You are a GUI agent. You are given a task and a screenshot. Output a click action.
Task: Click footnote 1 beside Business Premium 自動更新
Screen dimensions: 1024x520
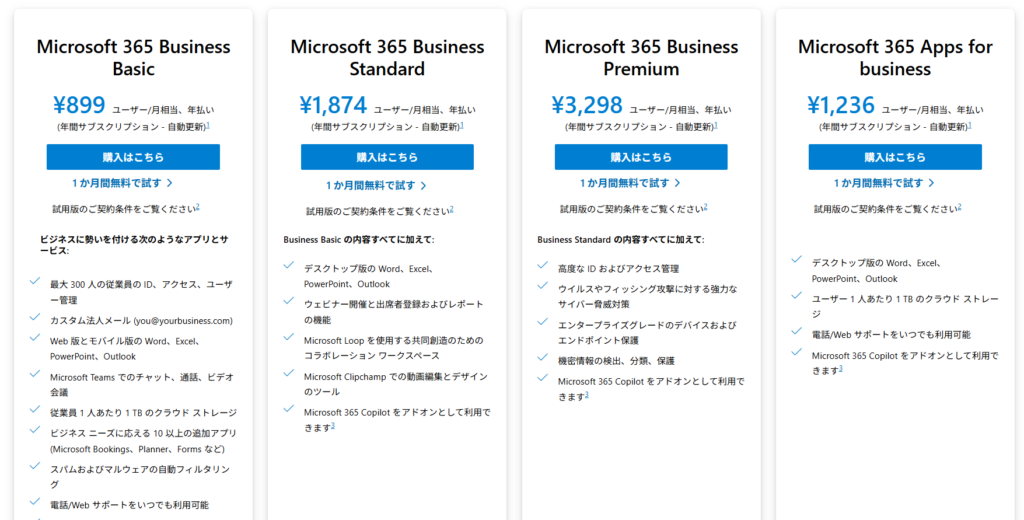[x=716, y=125]
